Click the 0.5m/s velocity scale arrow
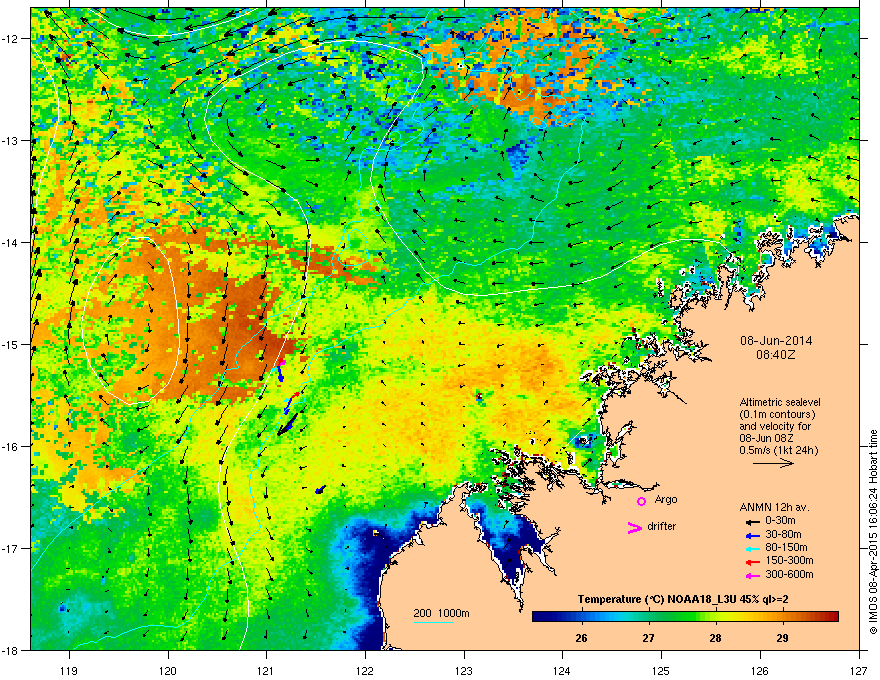The width and height of the screenshot is (880, 680). tap(773, 463)
